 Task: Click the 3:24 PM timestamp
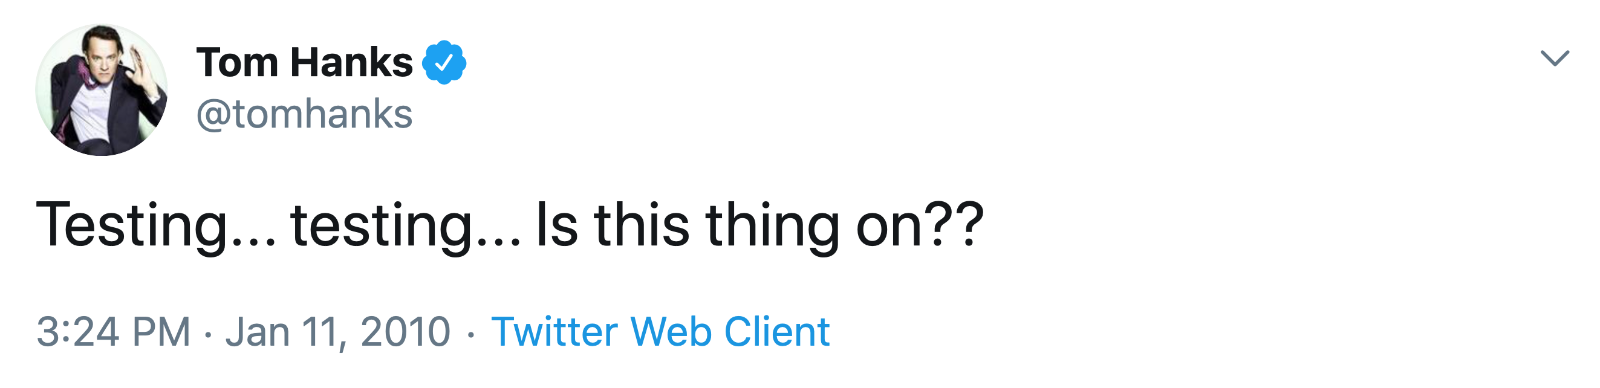(113, 332)
